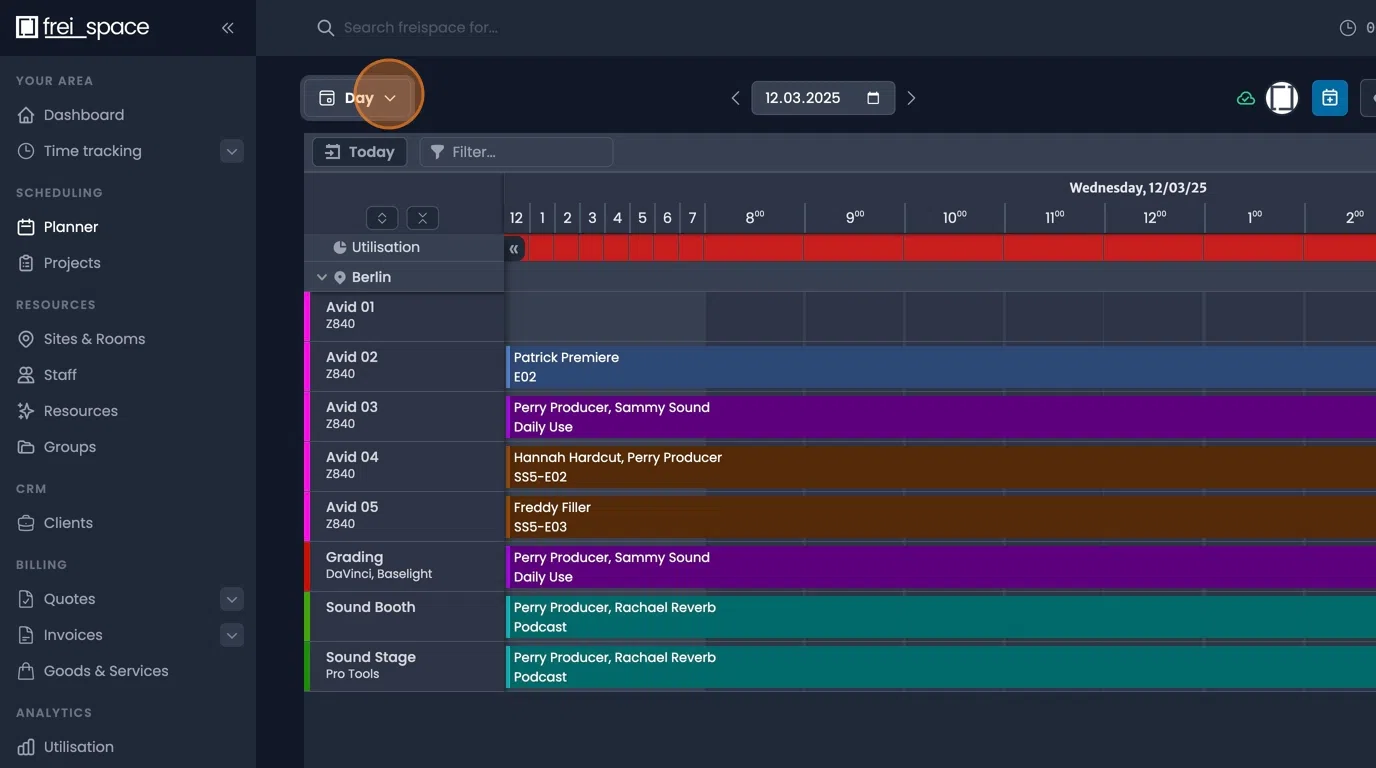Open the blue new booking calendar icon
This screenshot has height=768, width=1376.
coord(1329,97)
